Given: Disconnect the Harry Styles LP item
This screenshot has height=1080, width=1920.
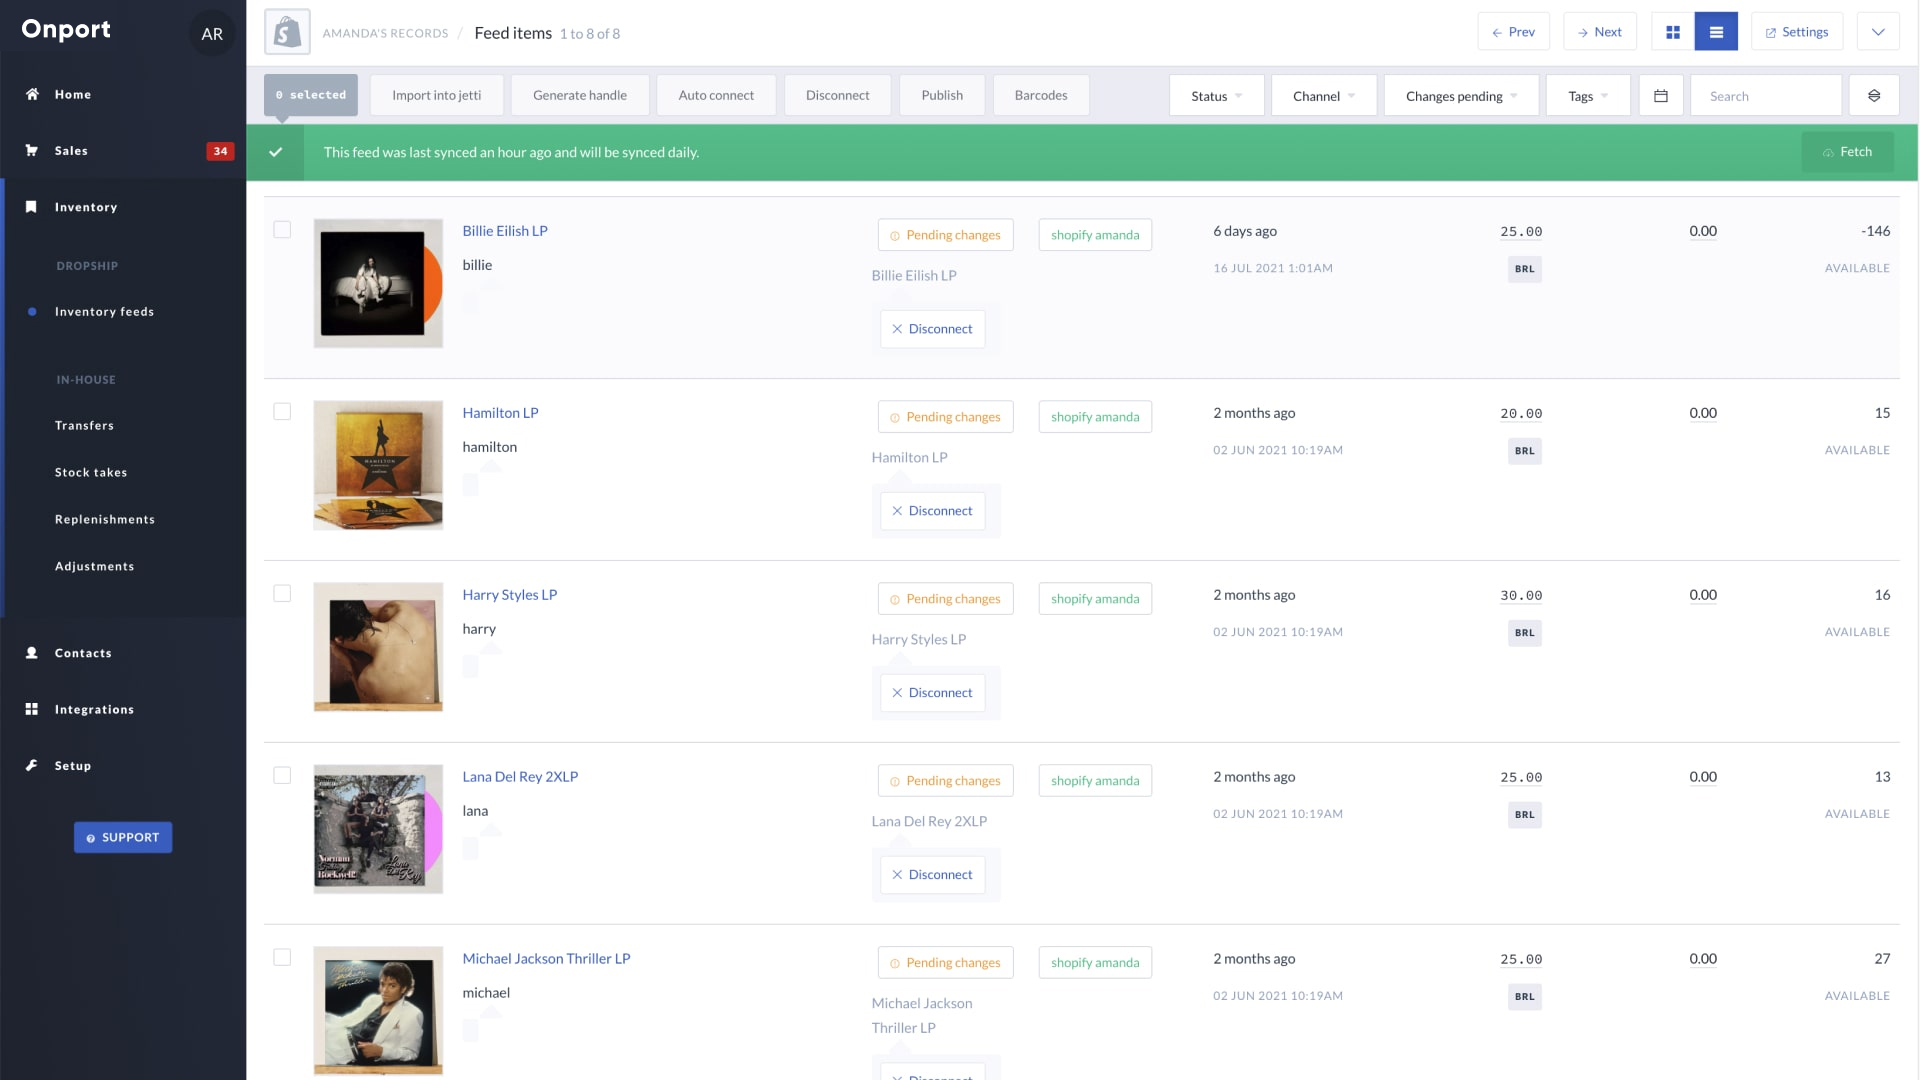Looking at the screenshot, I should point(932,693).
